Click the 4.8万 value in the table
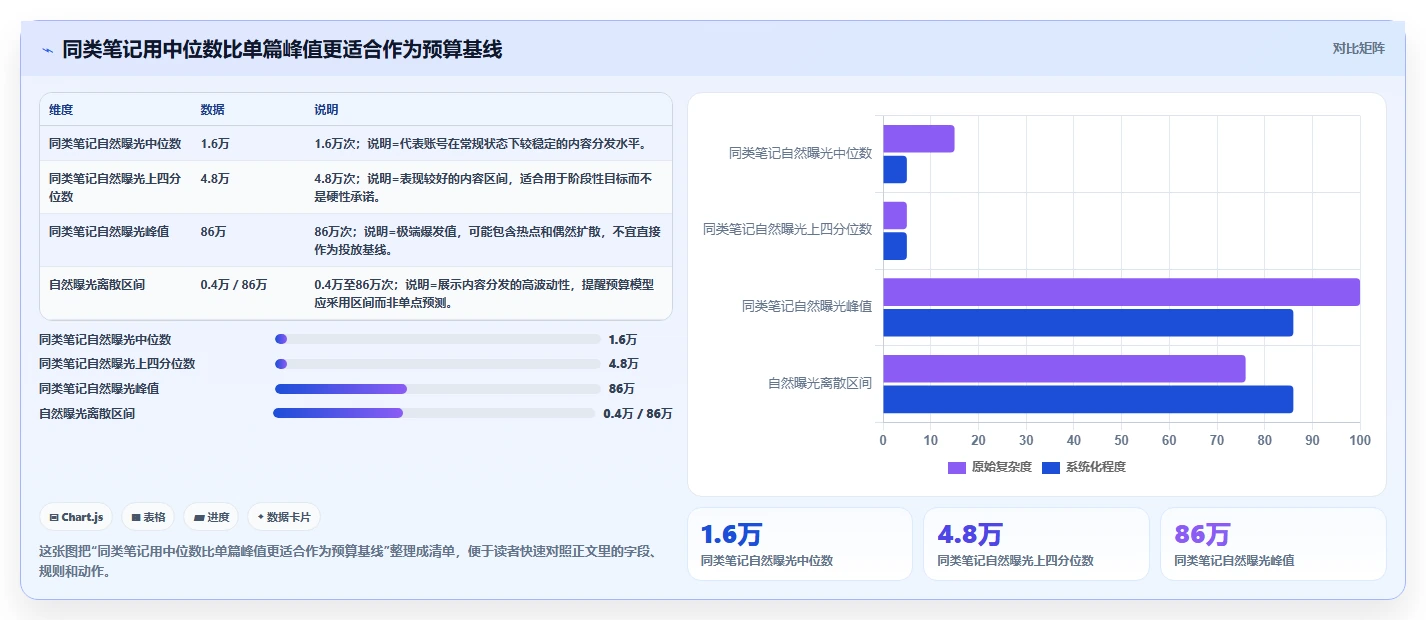Viewport: 1426px width, 620px height. coord(215,179)
